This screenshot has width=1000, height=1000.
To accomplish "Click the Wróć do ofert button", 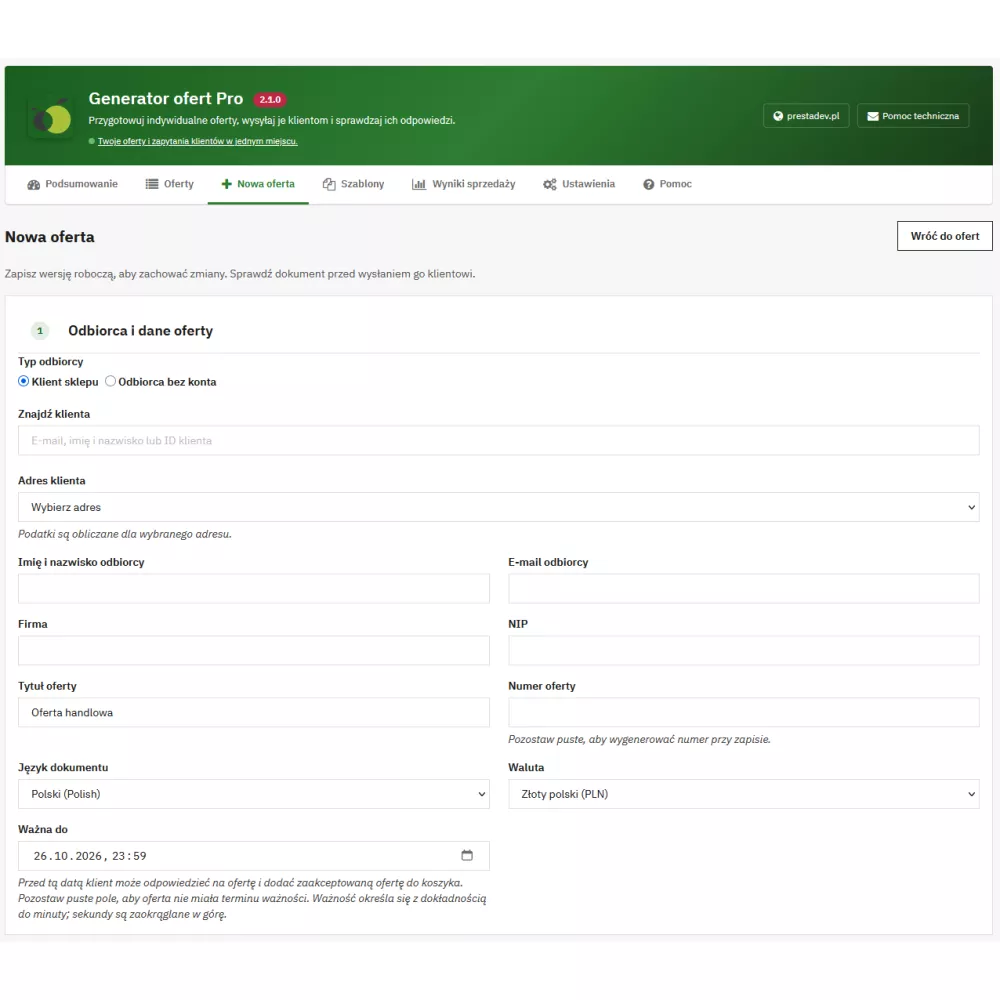I will coord(945,236).
